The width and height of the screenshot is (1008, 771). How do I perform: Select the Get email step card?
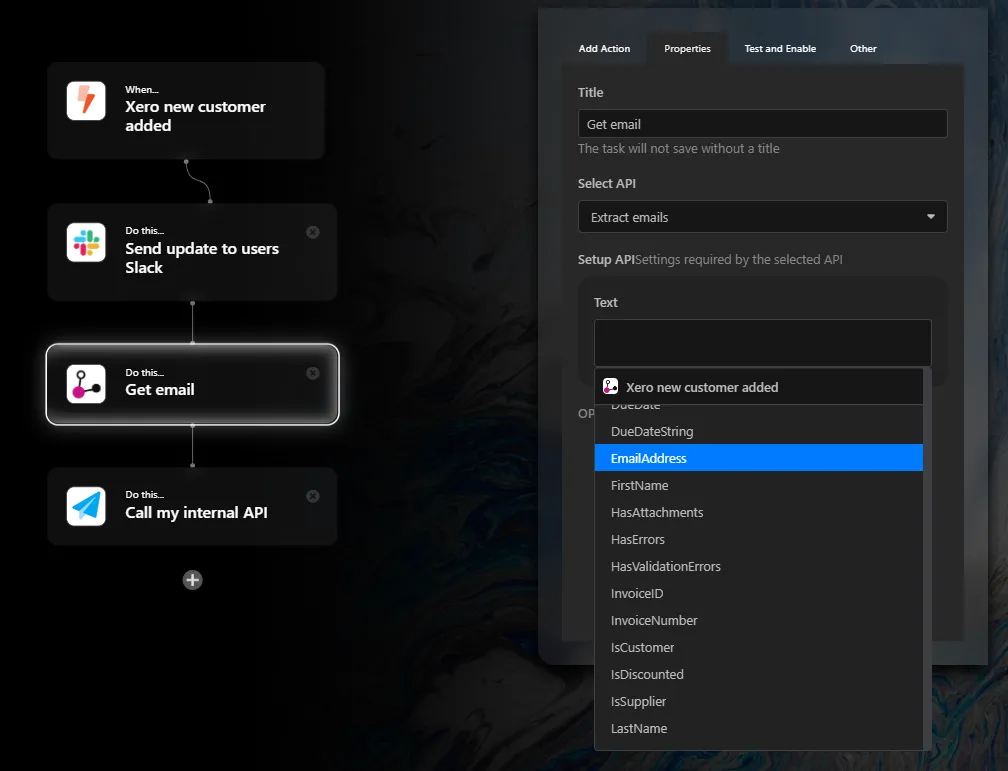click(x=192, y=384)
